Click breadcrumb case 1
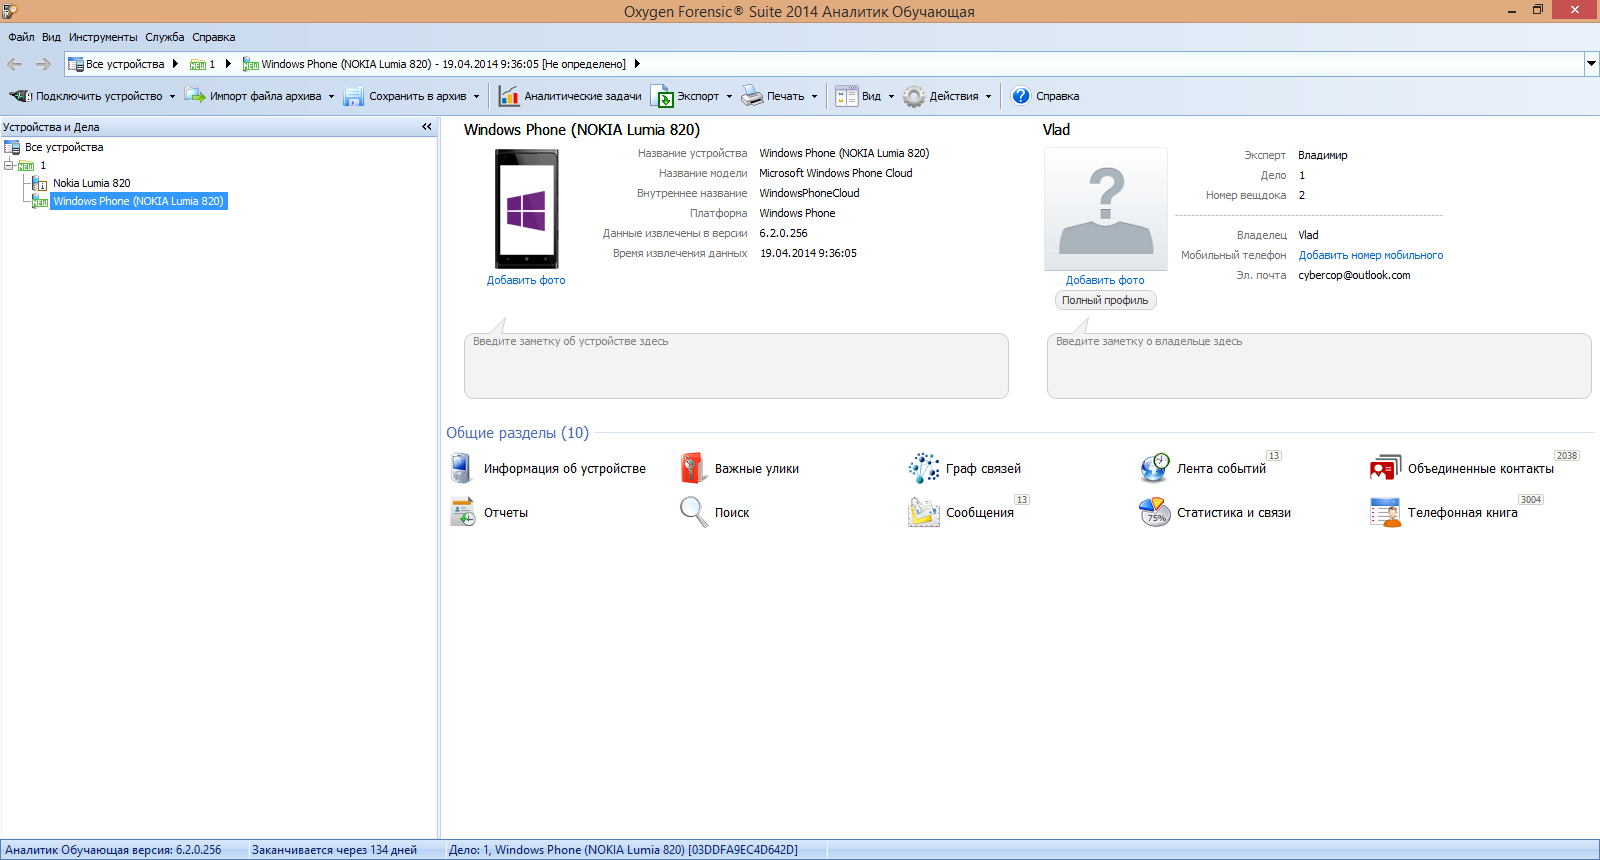This screenshot has height=860, width=1600. [x=203, y=64]
